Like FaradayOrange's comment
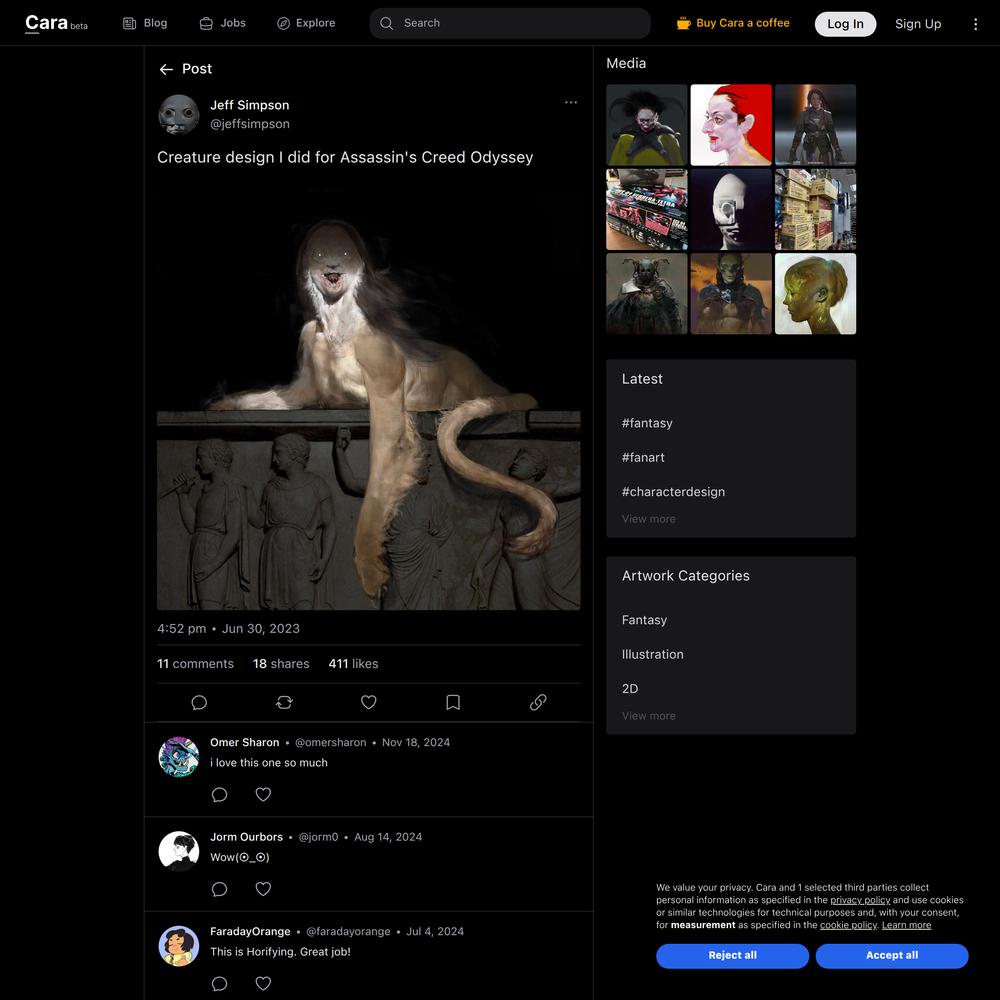 [263, 983]
